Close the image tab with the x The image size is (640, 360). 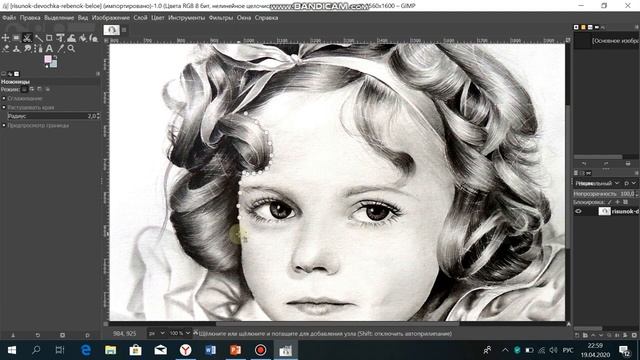point(124,29)
